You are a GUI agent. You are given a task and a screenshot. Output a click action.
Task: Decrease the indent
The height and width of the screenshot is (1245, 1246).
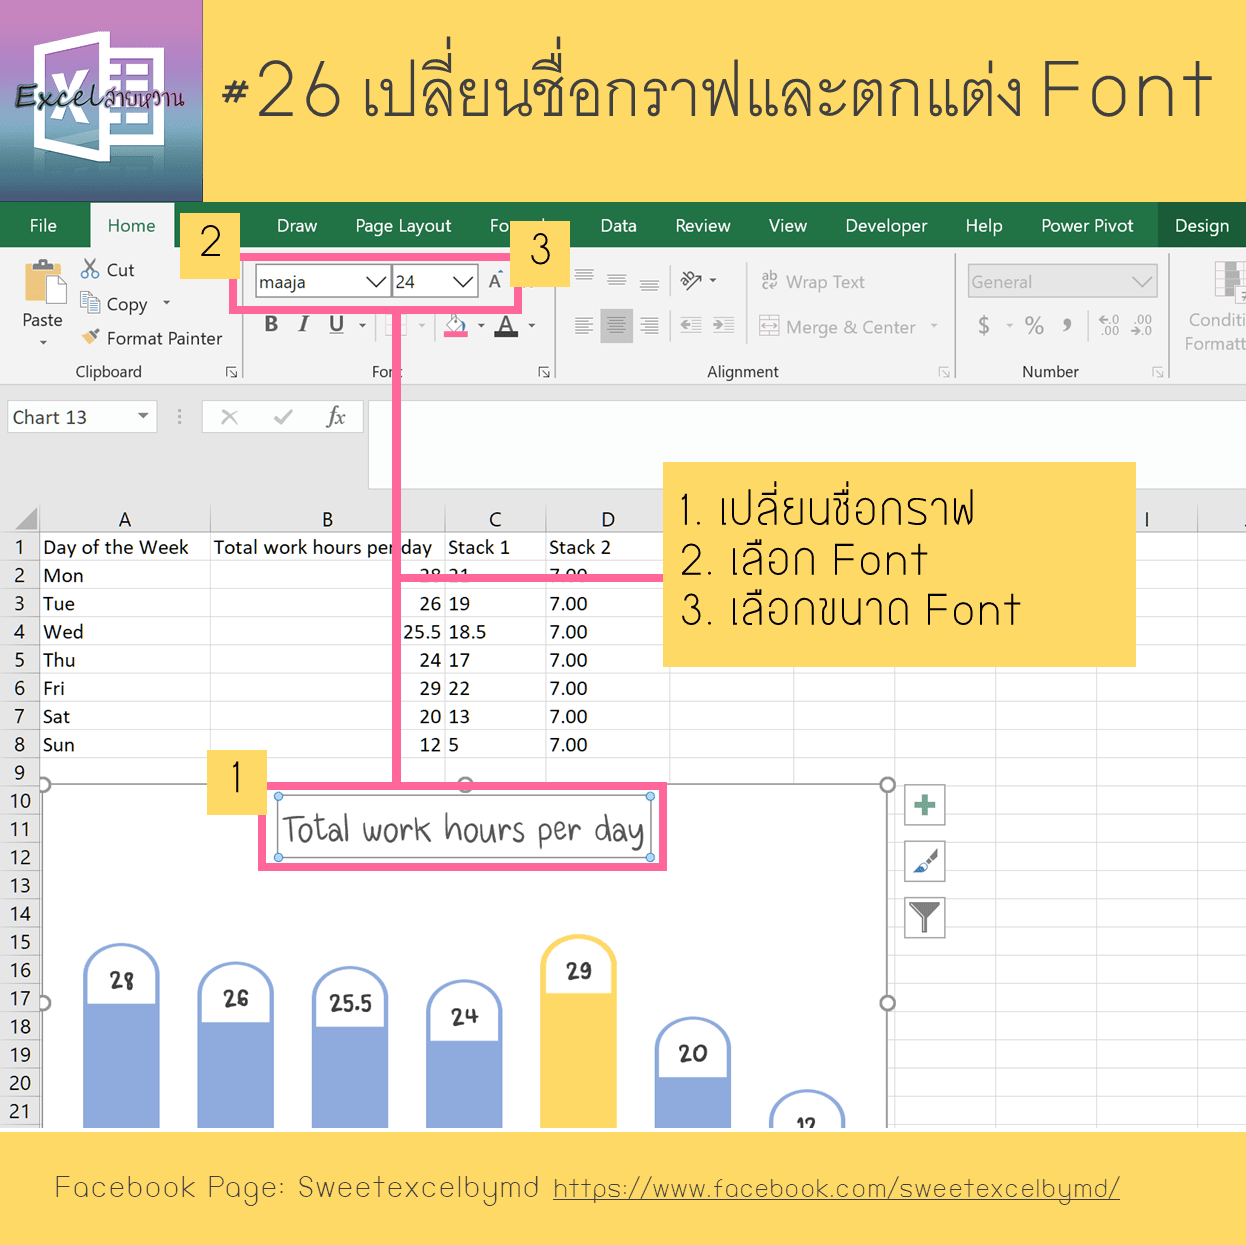click(x=691, y=325)
